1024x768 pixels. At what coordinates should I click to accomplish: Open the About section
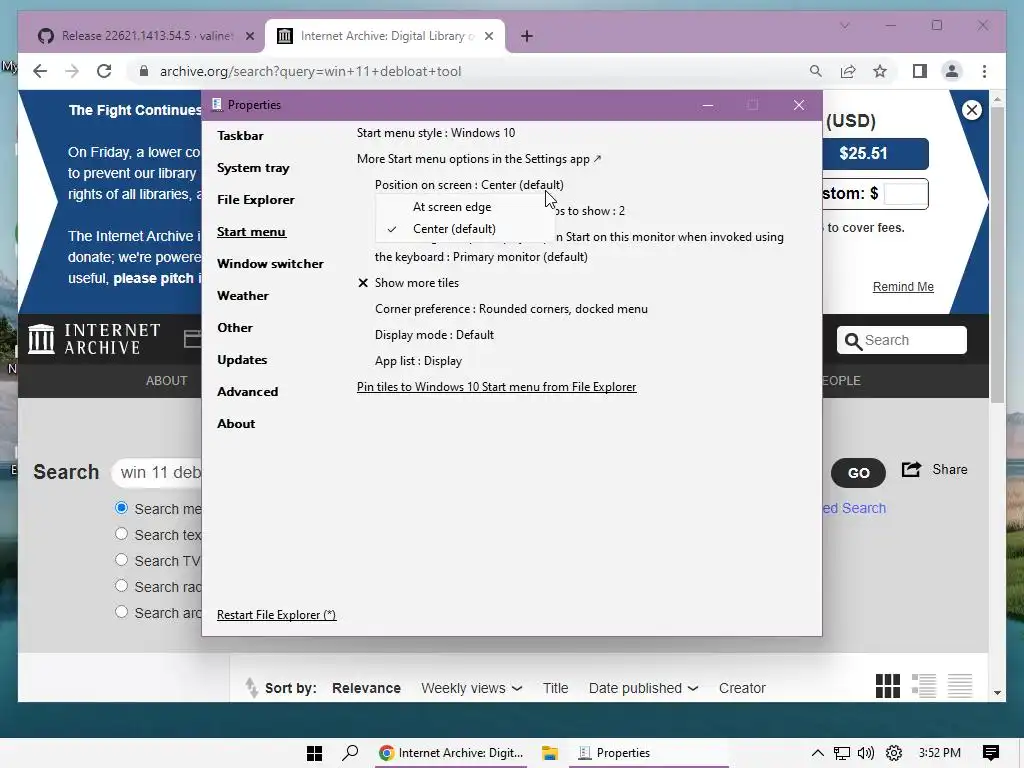click(x=236, y=424)
